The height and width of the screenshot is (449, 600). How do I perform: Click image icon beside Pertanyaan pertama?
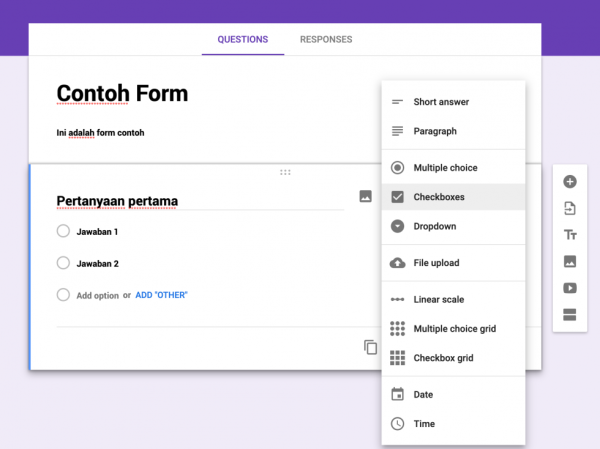[x=365, y=196]
